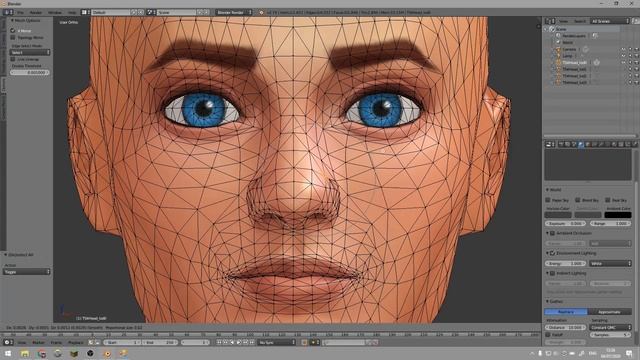The image size is (640, 360).
Task: Open the Particles properties tab icon
Action: click(x=627, y=144)
